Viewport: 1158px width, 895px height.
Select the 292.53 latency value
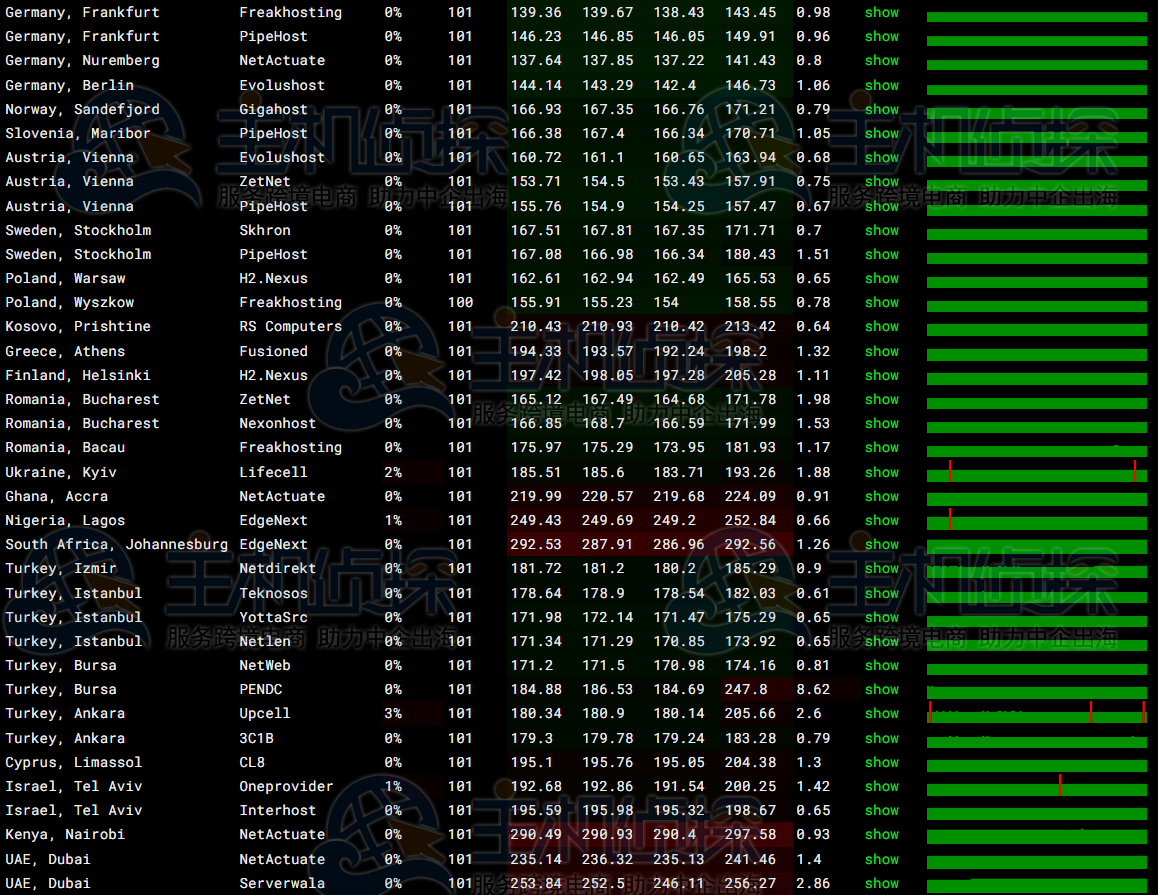[535, 544]
